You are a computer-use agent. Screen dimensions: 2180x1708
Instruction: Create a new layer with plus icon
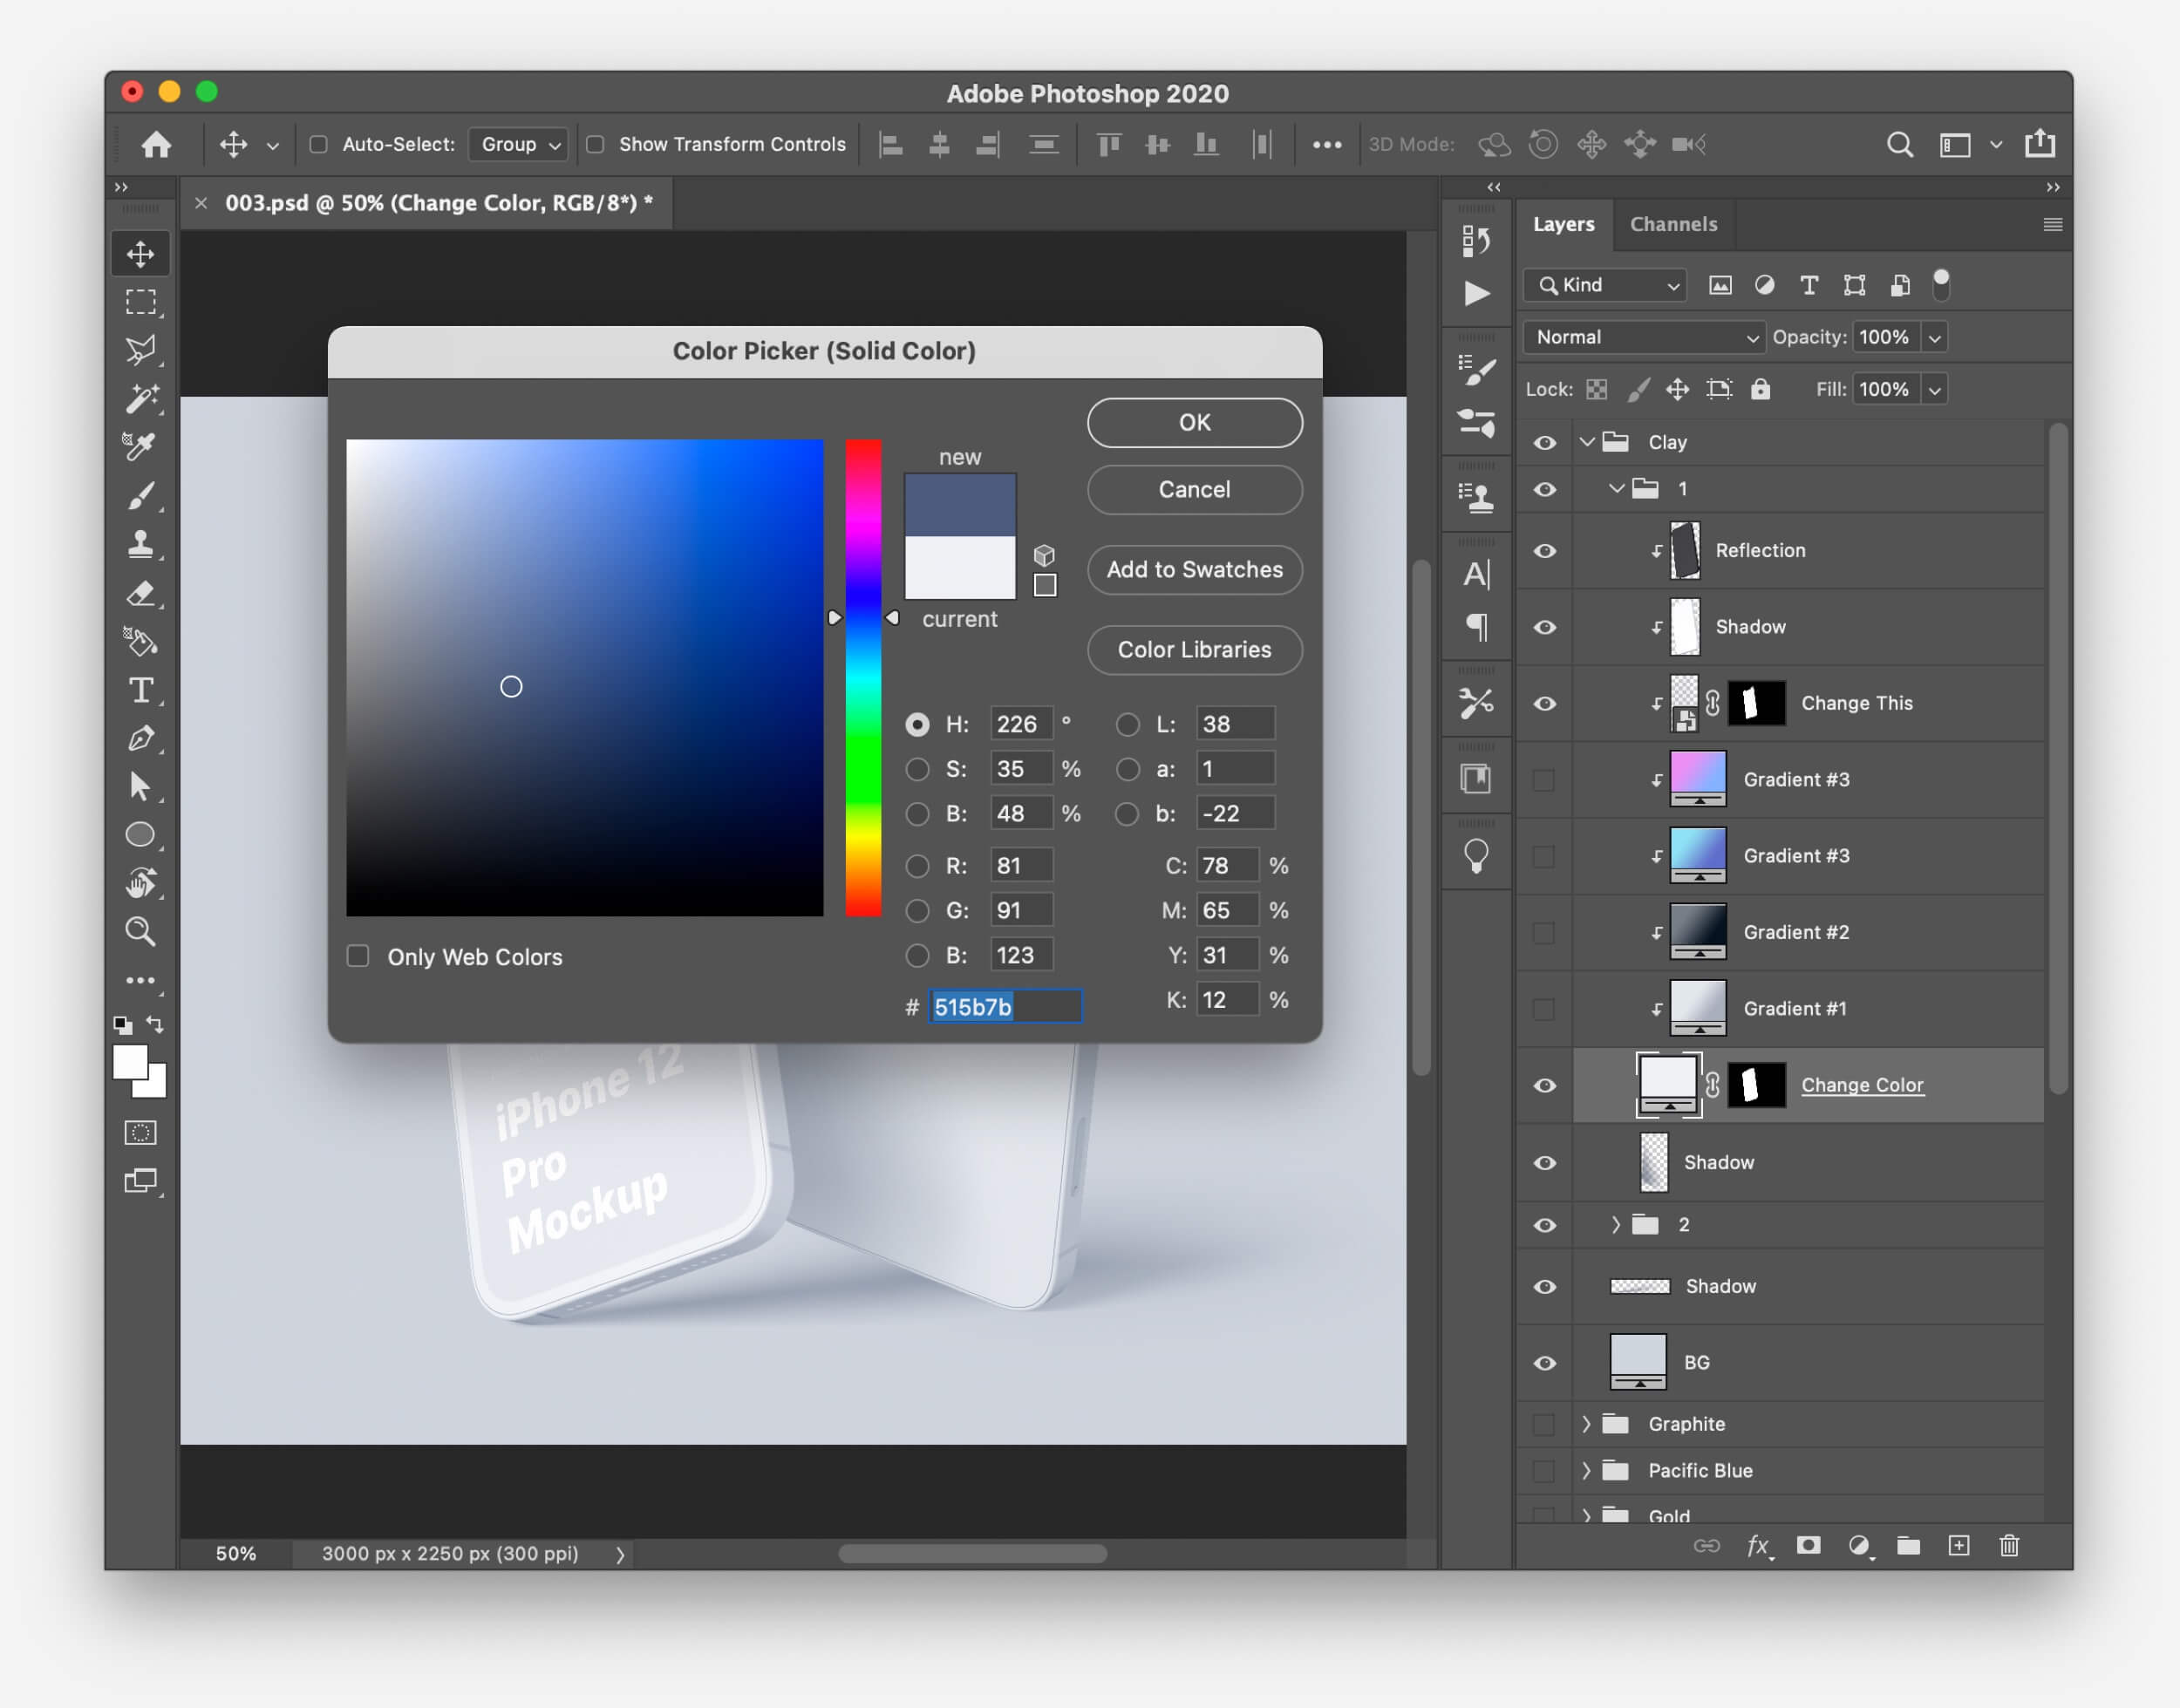(x=1959, y=1546)
